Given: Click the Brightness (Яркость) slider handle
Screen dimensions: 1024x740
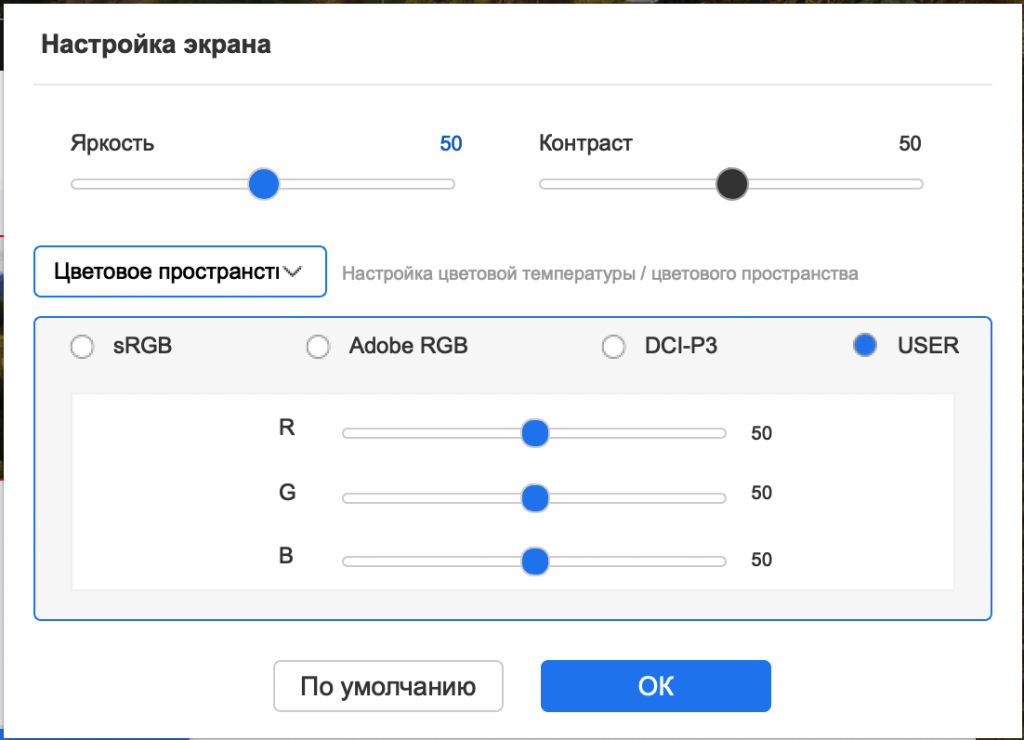Looking at the screenshot, I should pyautogui.click(x=263, y=184).
